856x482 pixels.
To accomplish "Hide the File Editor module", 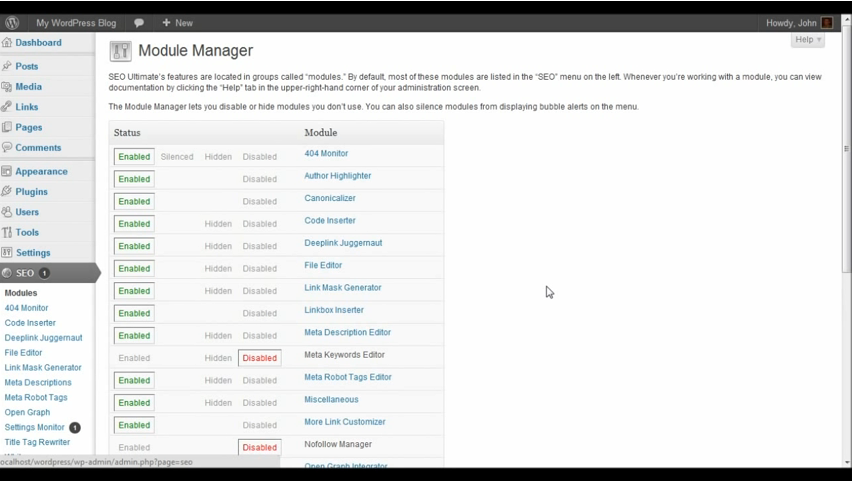I will point(218,269).
